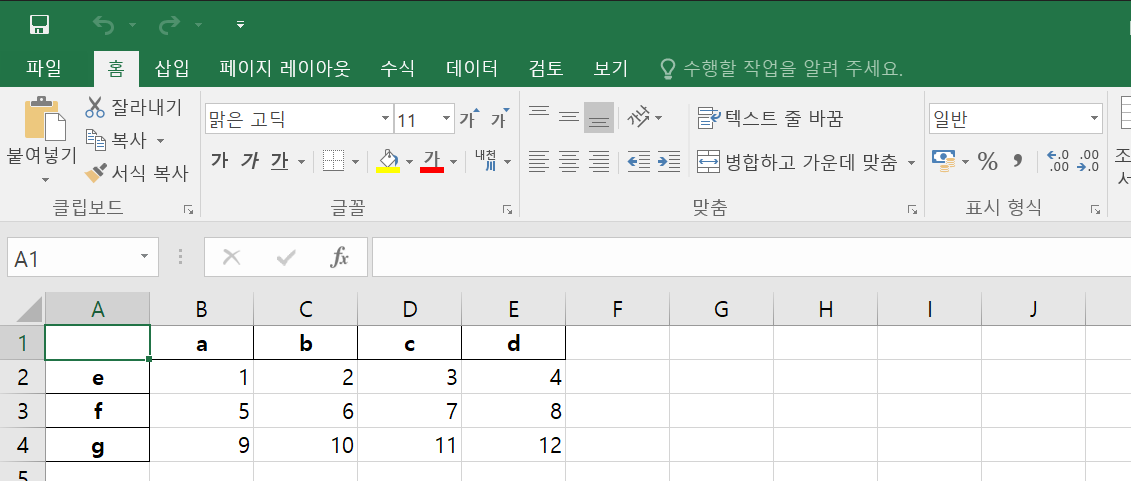Toggle bold formatting (first 가 button)
The width and height of the screenshot is (1131, 481).
(x=220, y=161)
